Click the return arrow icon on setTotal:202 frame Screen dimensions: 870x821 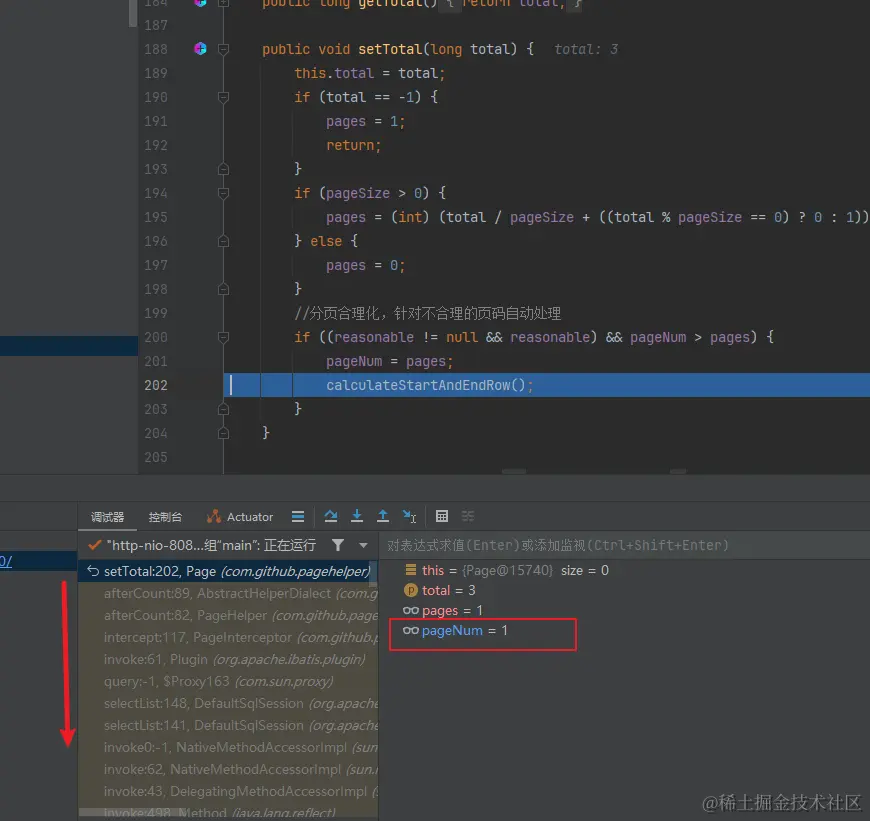pyautogui.click(x=93, y=571)
